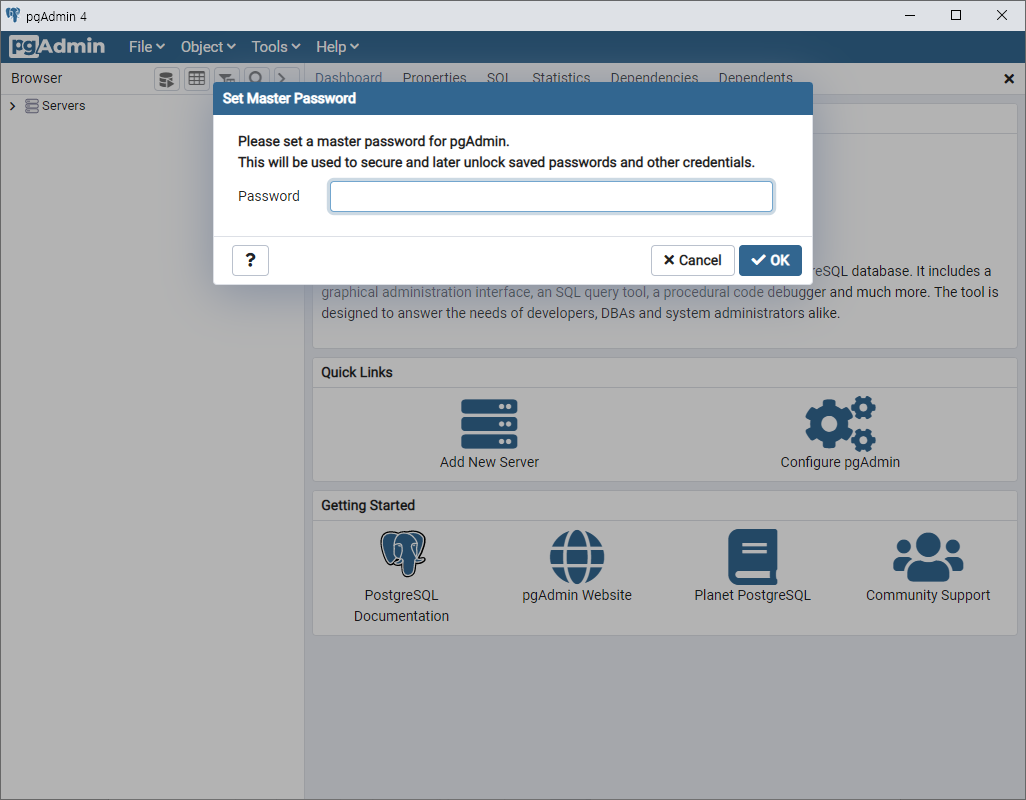
Task: Close the dashboard panel with X
Action: tap(1008, 78)
